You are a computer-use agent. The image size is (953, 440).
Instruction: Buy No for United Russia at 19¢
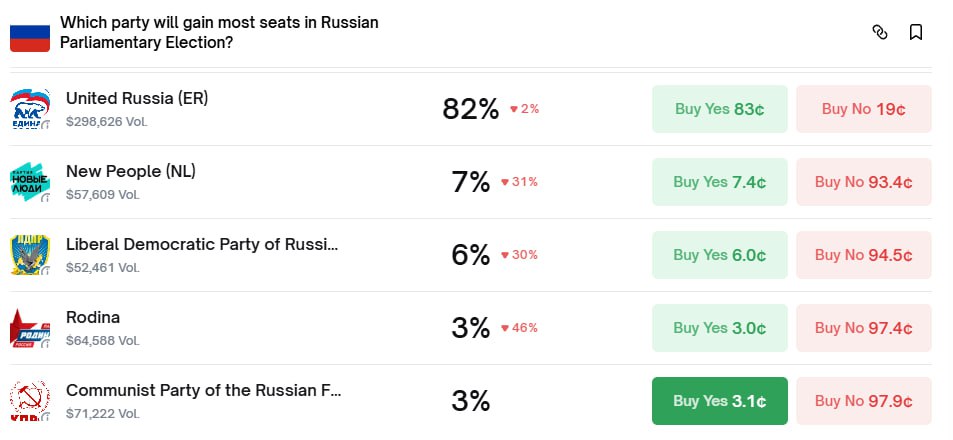tap(864, 109)
